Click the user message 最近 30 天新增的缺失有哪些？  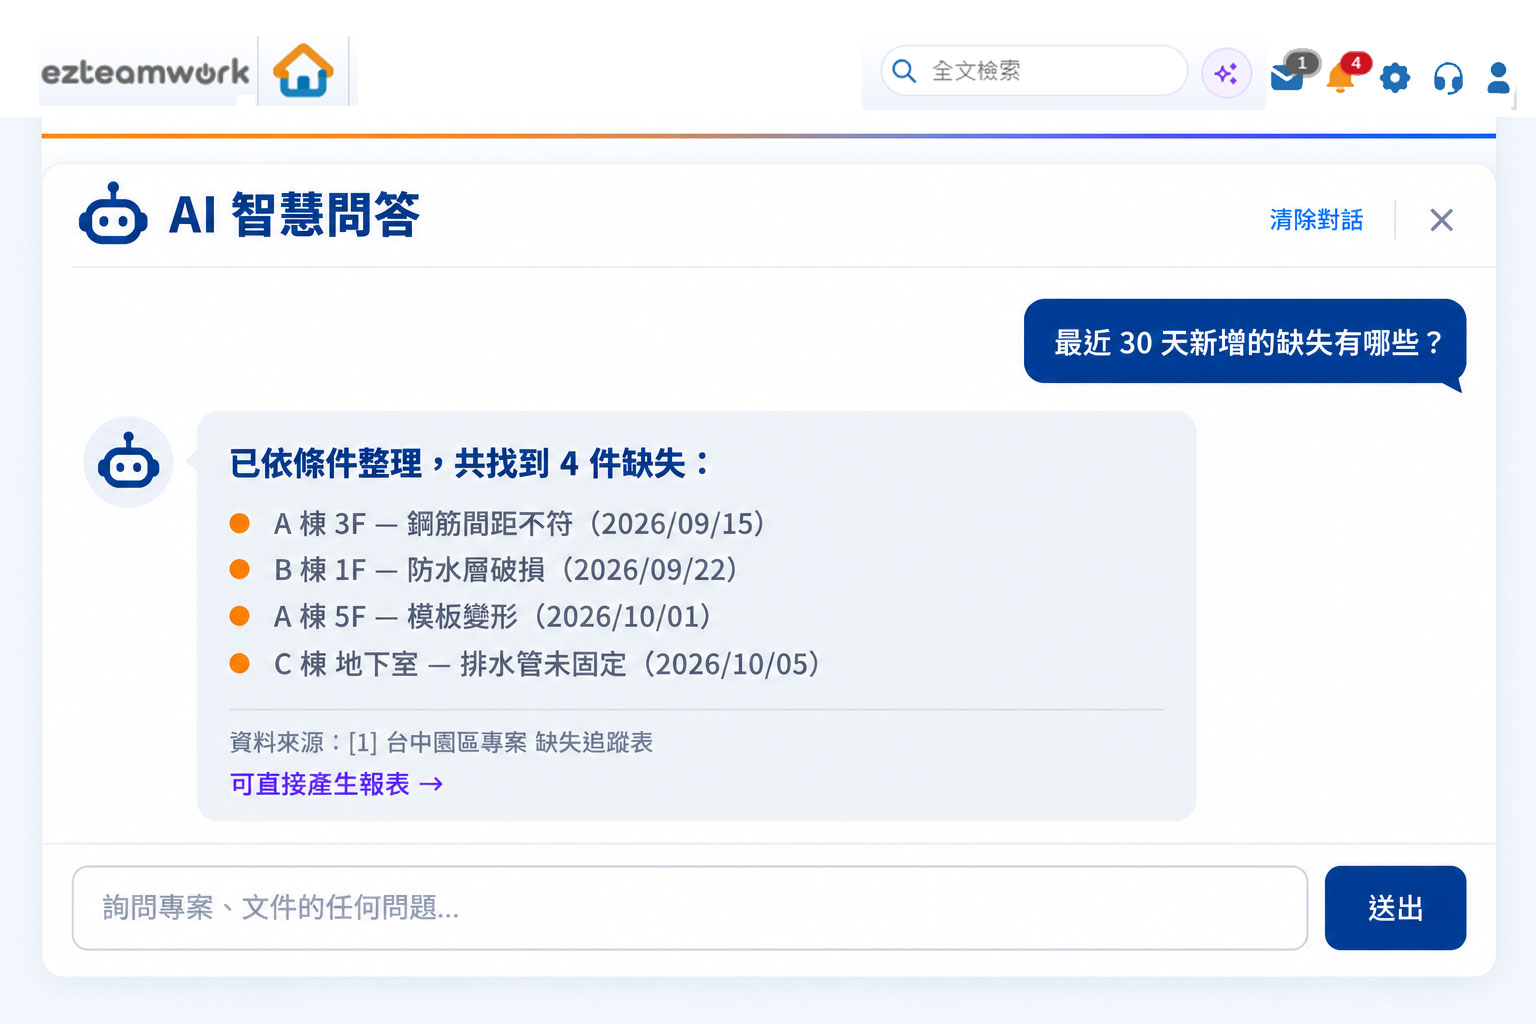pos(1245,342)
